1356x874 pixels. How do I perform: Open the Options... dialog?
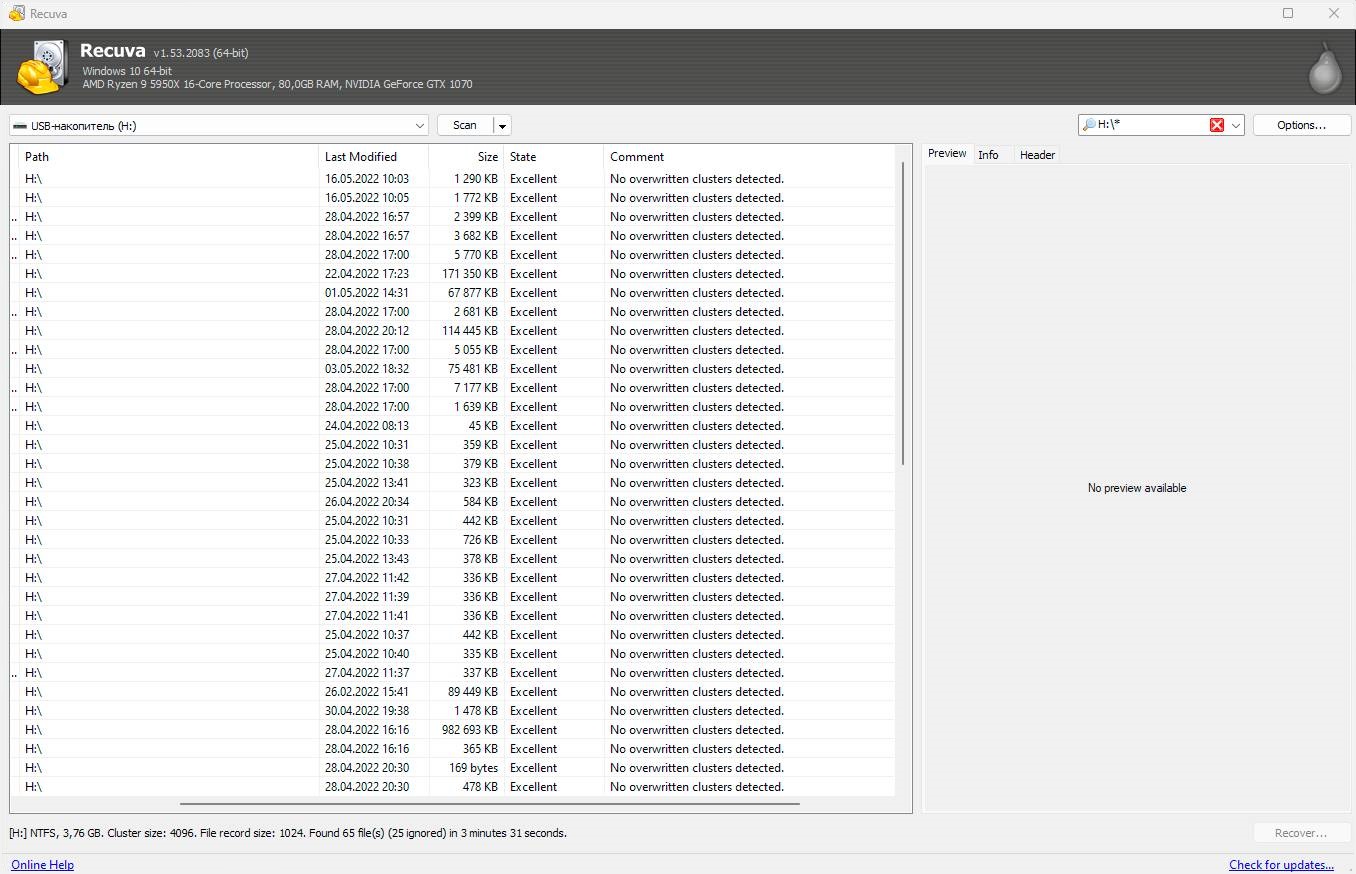coord(1301,125)
